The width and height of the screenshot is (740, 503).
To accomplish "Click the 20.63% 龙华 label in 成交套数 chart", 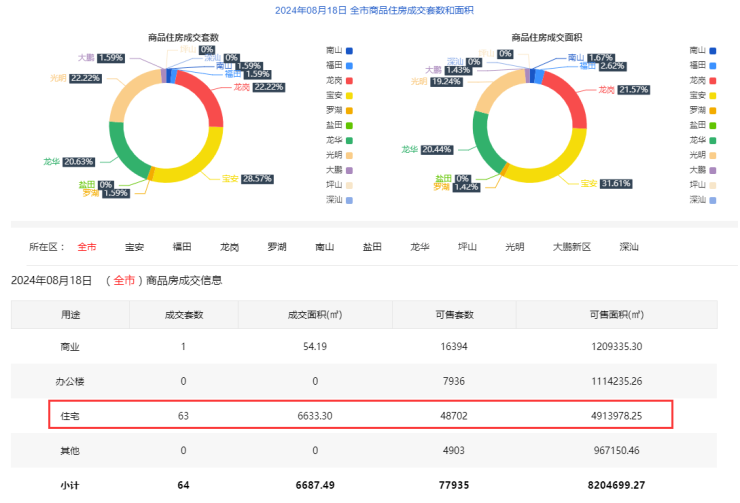I will click(79, 162).
